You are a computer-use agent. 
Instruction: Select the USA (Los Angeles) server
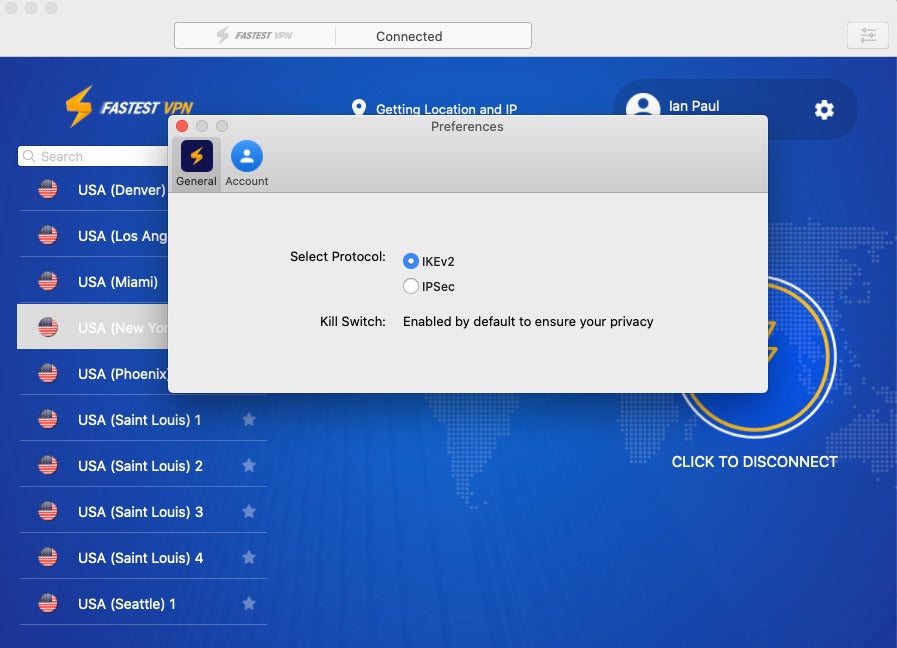coord(94,236)
